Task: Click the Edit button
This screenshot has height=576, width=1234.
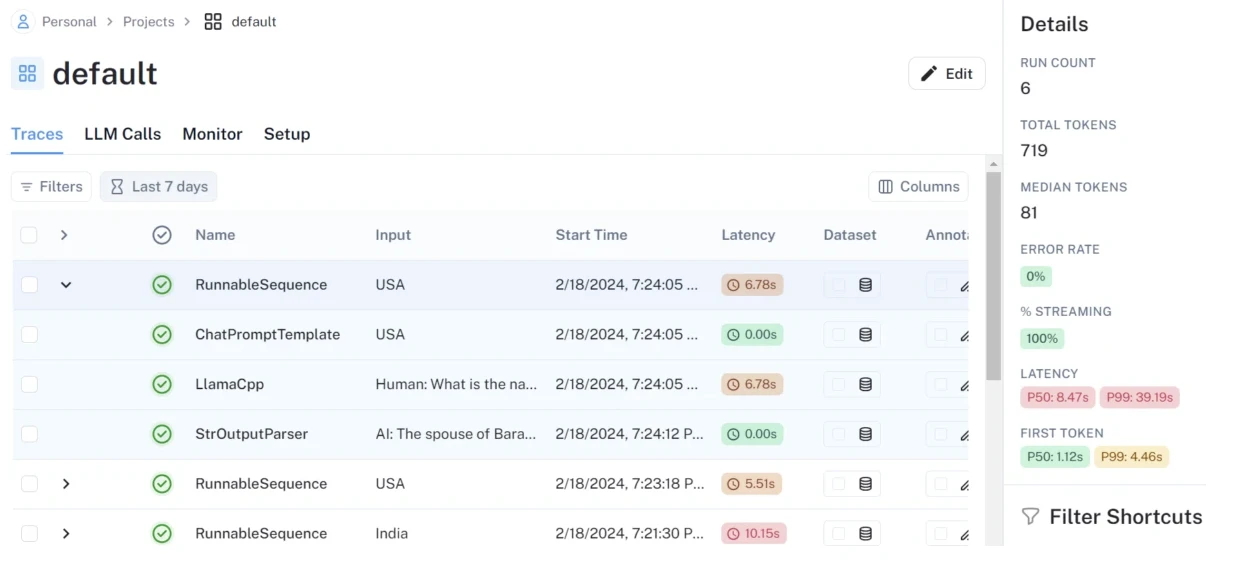Action: [947, 73]
